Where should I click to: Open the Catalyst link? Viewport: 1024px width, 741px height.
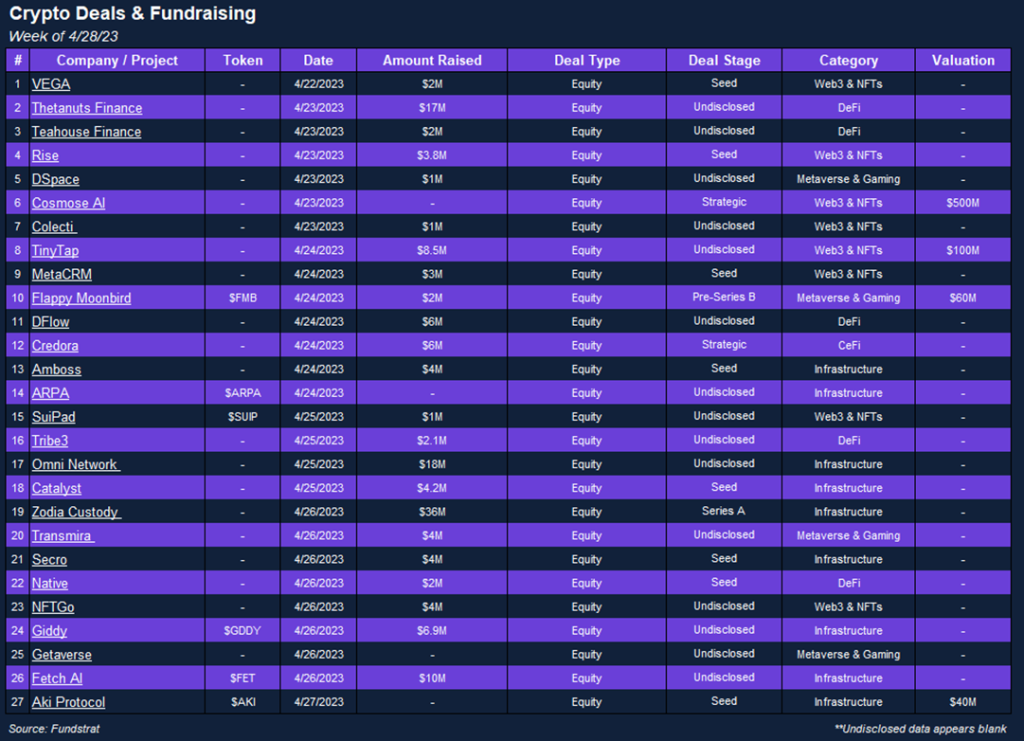57,488
